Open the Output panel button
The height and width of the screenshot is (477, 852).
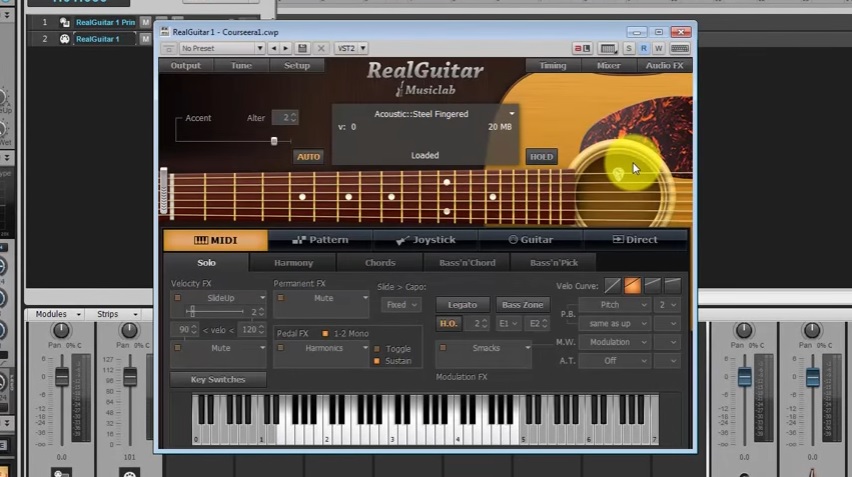click(185, 65)
